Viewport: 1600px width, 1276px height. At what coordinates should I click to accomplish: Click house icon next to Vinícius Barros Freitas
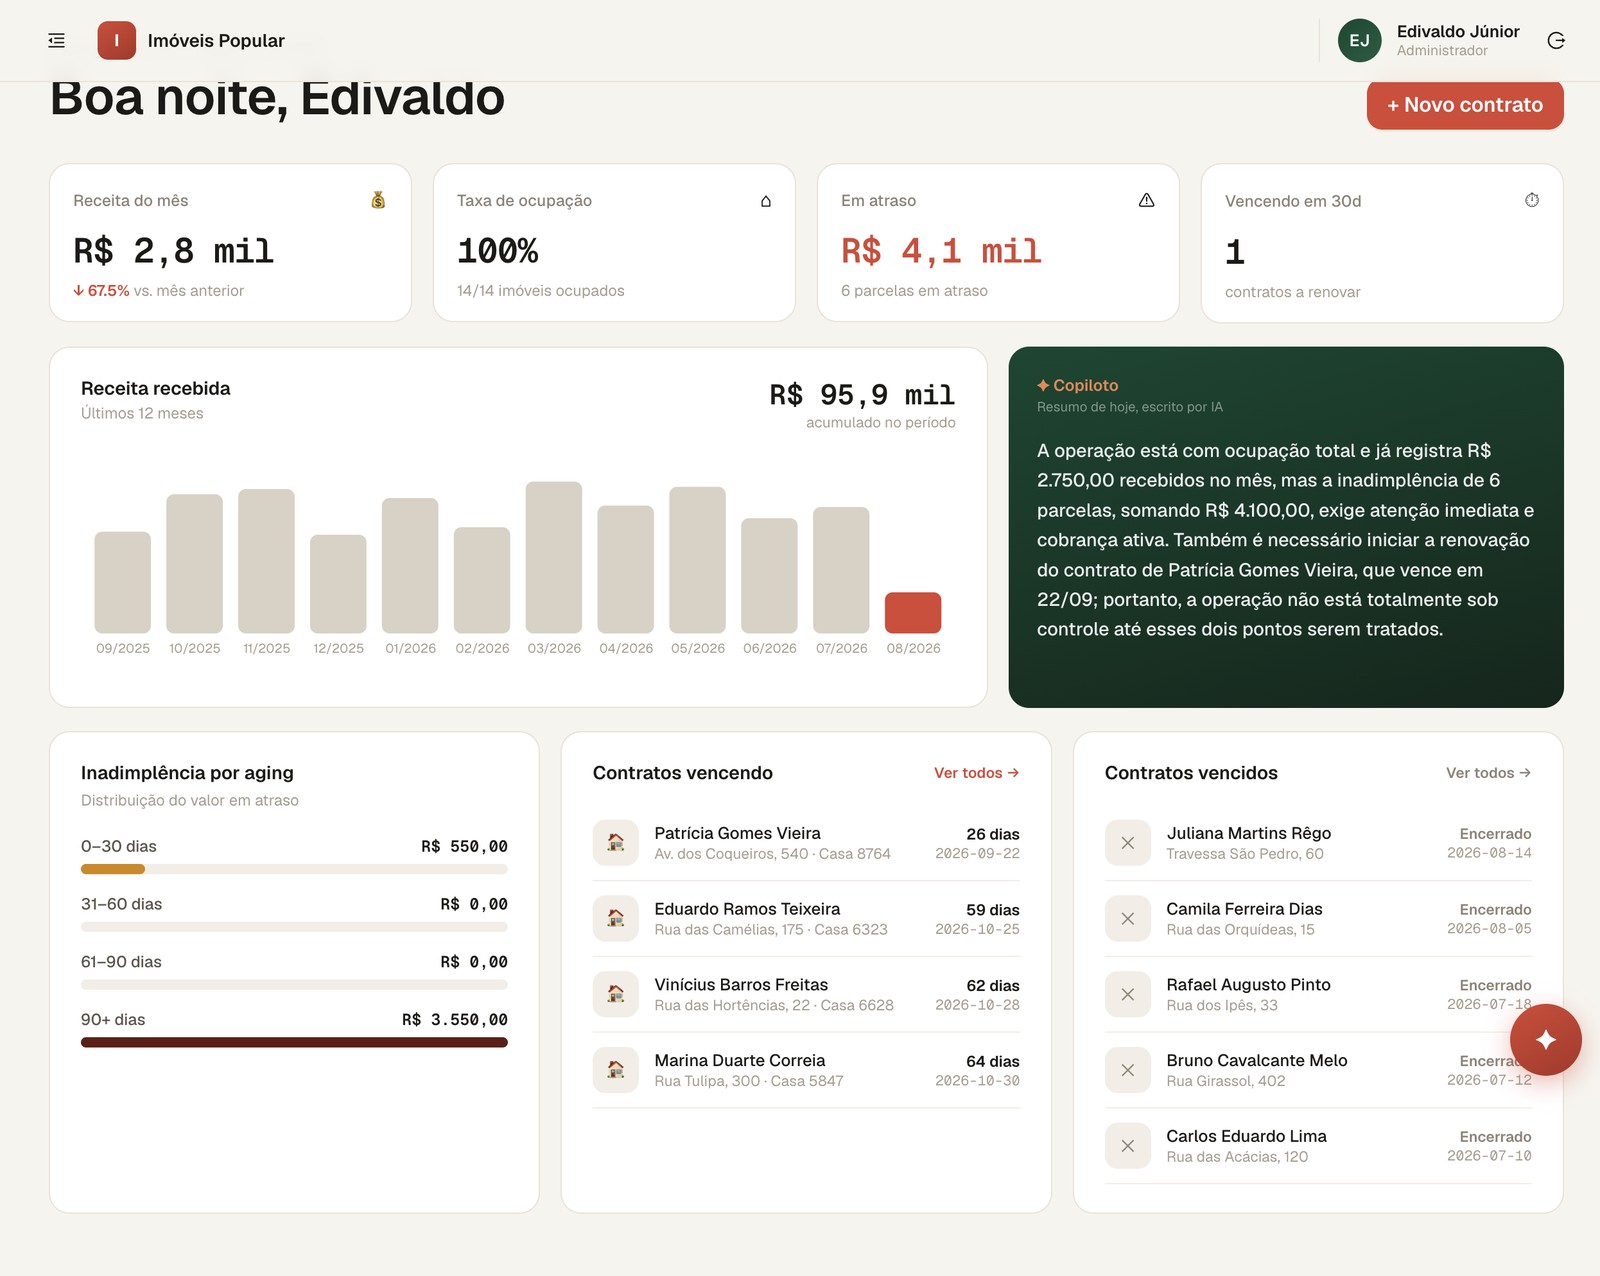[616, 994]
